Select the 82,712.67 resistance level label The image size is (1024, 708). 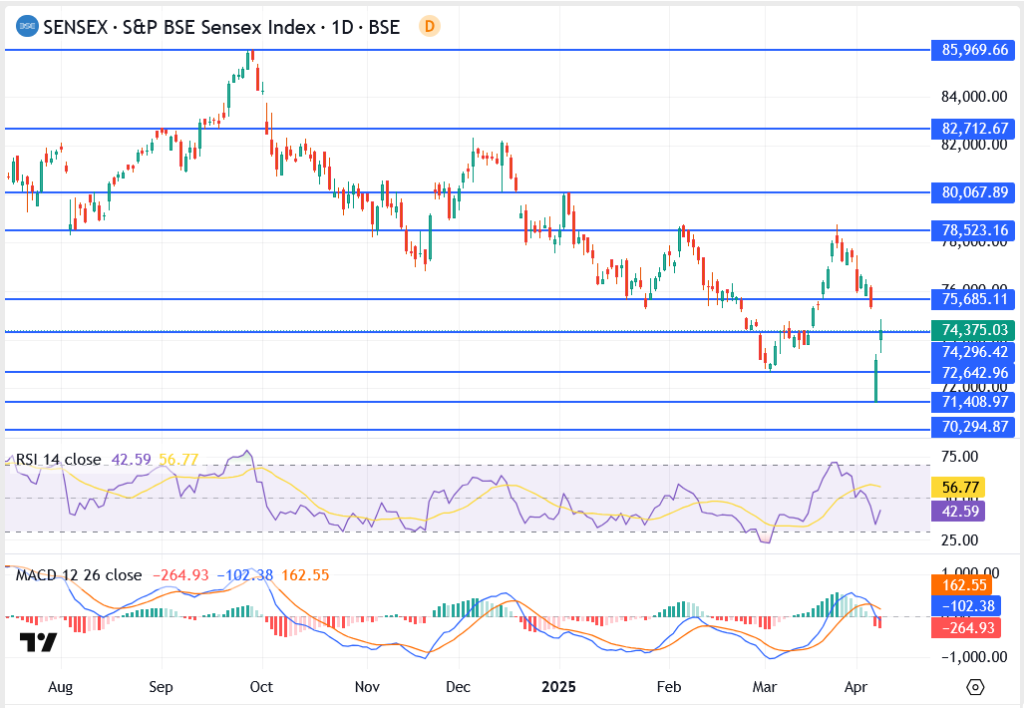pyautogui.click(x=973, y=128)
